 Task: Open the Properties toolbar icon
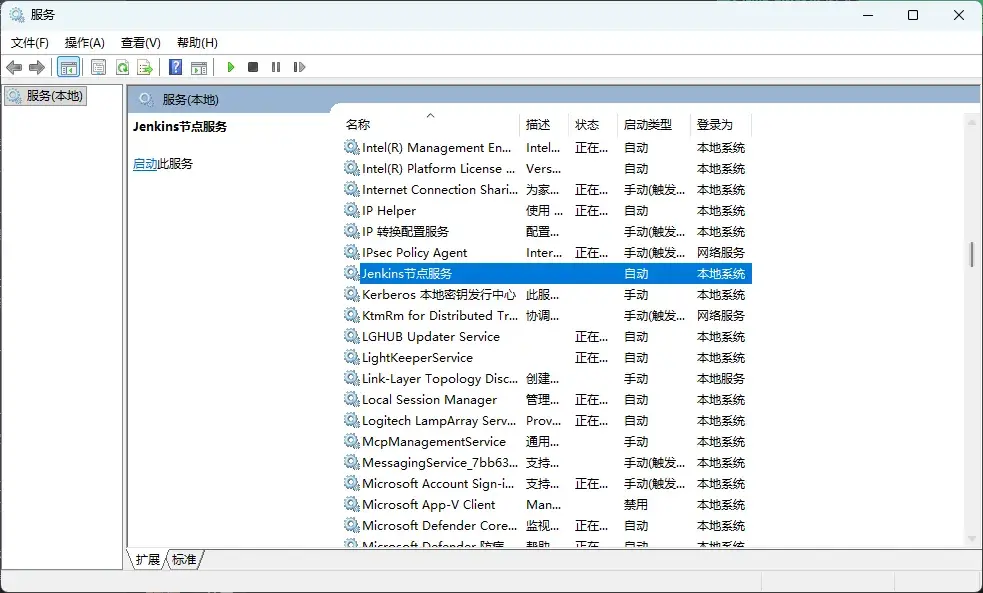(98, 67)
